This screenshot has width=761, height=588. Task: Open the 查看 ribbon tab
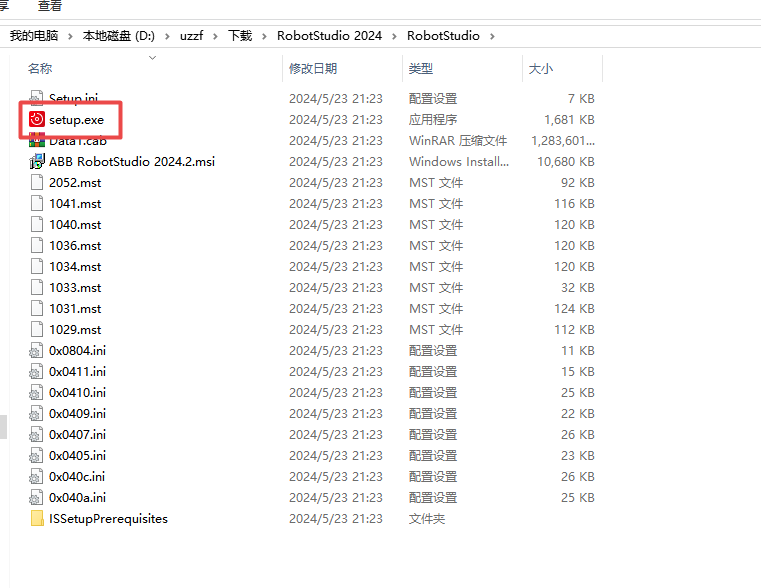click(50, 6)
